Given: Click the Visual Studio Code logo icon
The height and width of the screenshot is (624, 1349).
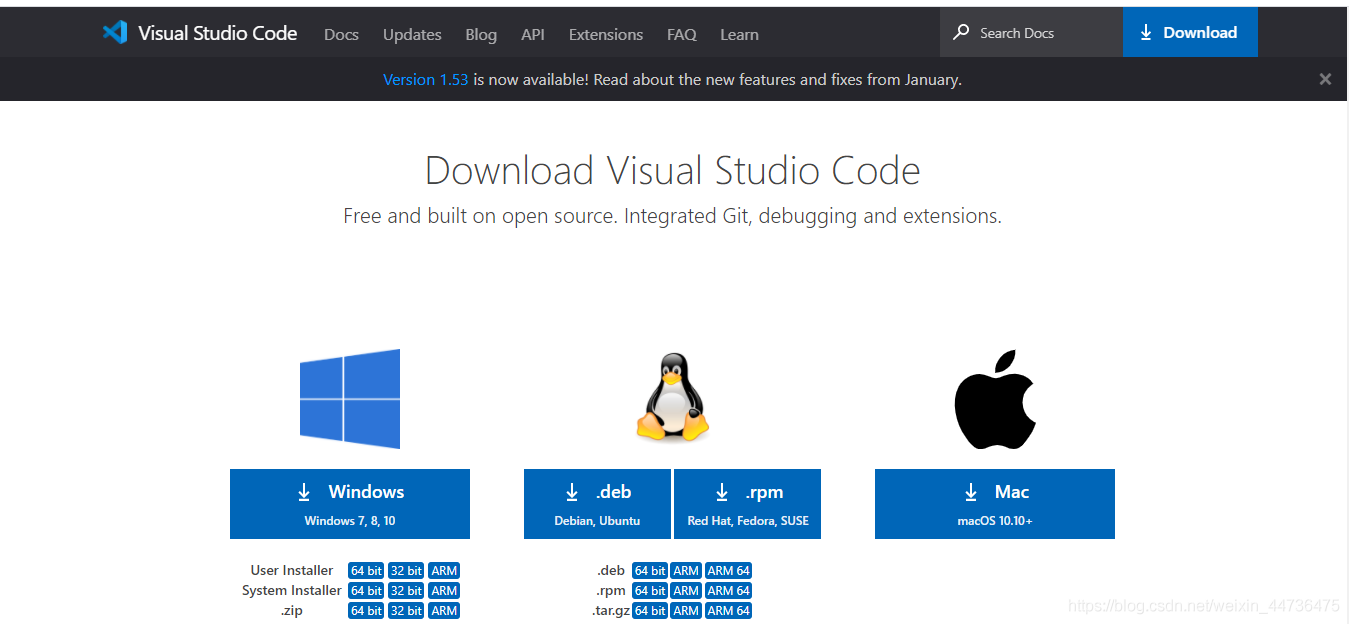Looking at the screenshot, I should (115, 33).
